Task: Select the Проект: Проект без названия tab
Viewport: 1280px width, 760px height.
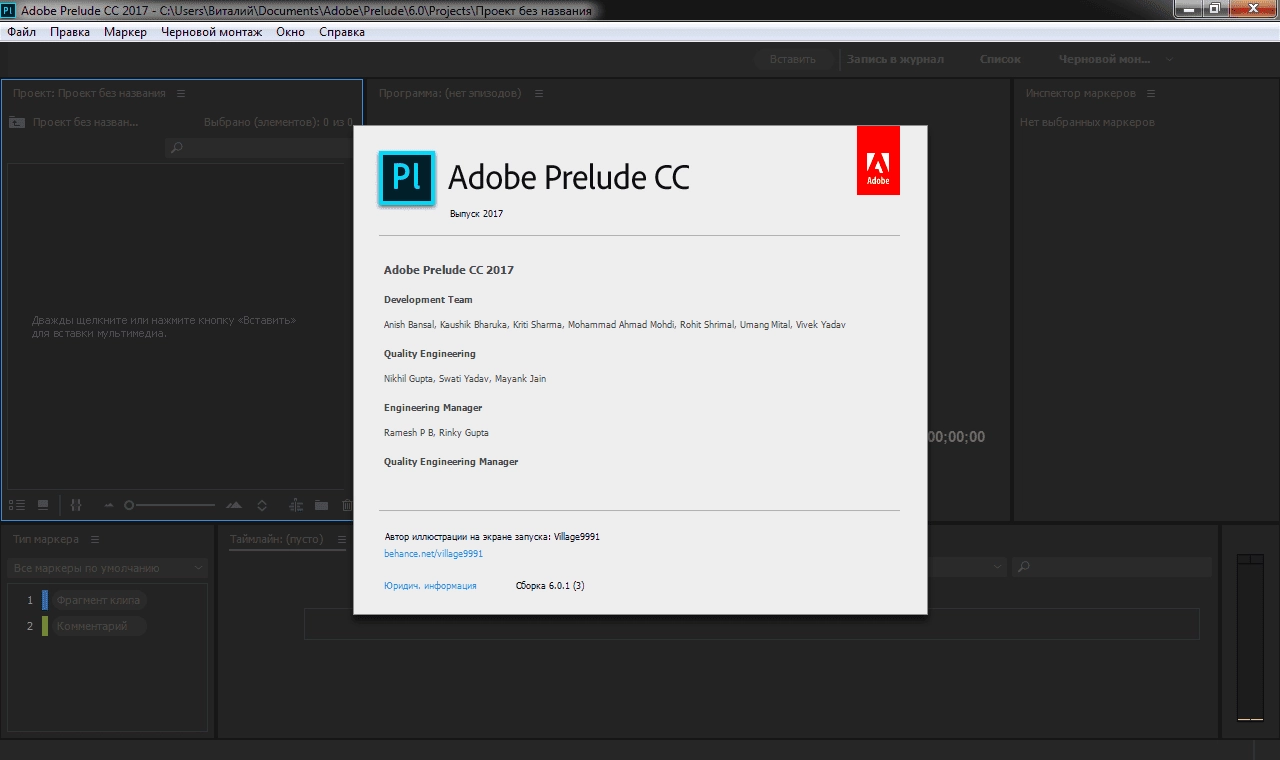Action: 89,93
